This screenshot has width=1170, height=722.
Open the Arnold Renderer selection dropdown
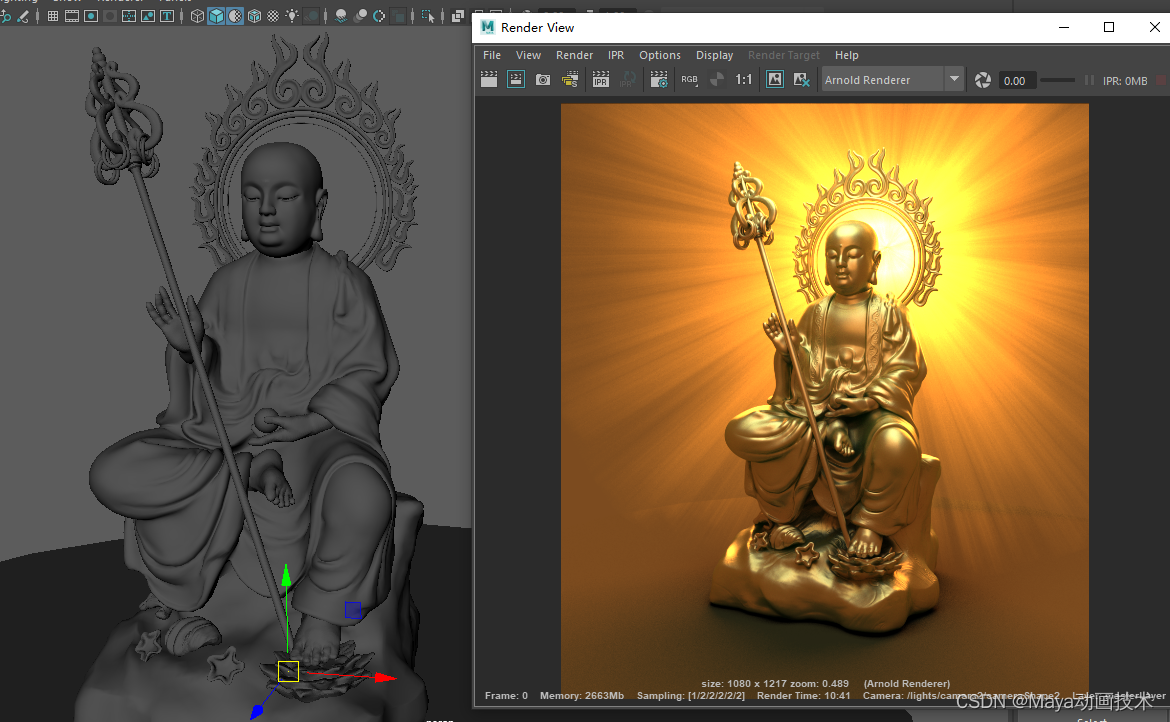pos(892,79)
